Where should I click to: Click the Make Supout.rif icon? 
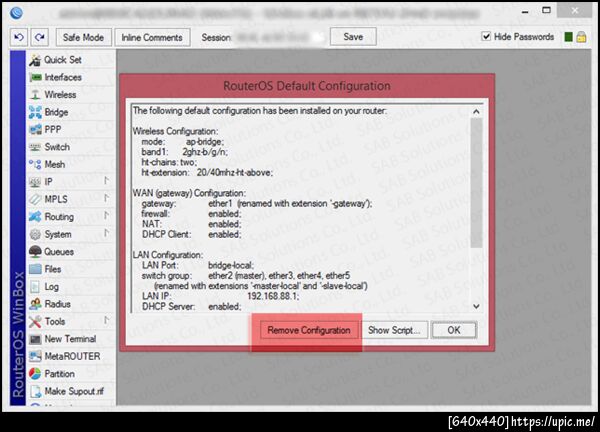pyautogui.click(x=35, y=391)
